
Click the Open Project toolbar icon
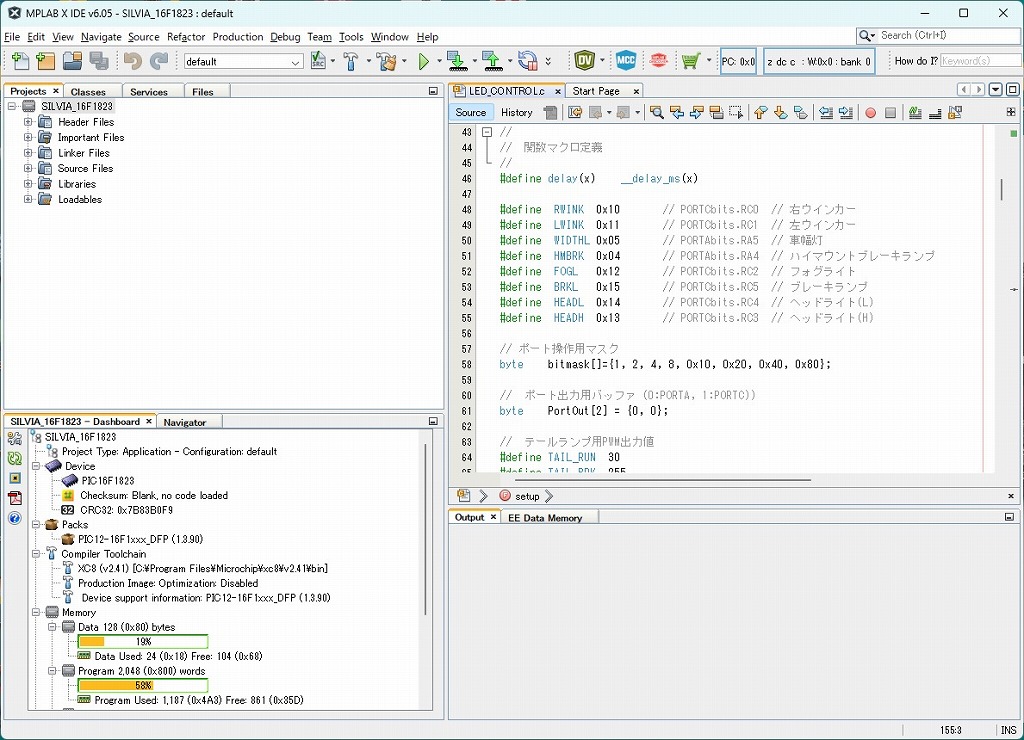pyautogui.click(x=72, y=61)
